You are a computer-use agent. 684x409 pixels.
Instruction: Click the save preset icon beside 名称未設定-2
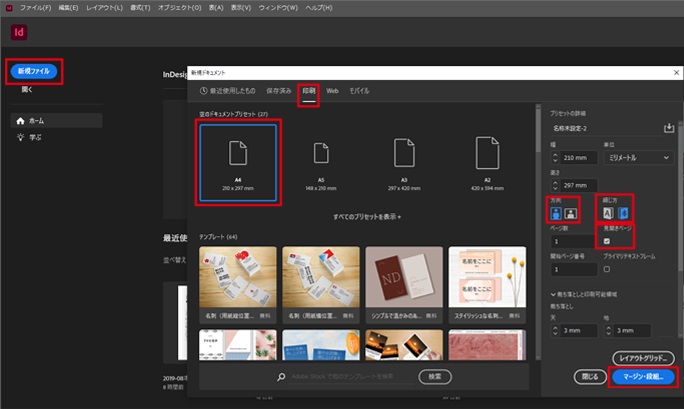click(x=669, y=128)
